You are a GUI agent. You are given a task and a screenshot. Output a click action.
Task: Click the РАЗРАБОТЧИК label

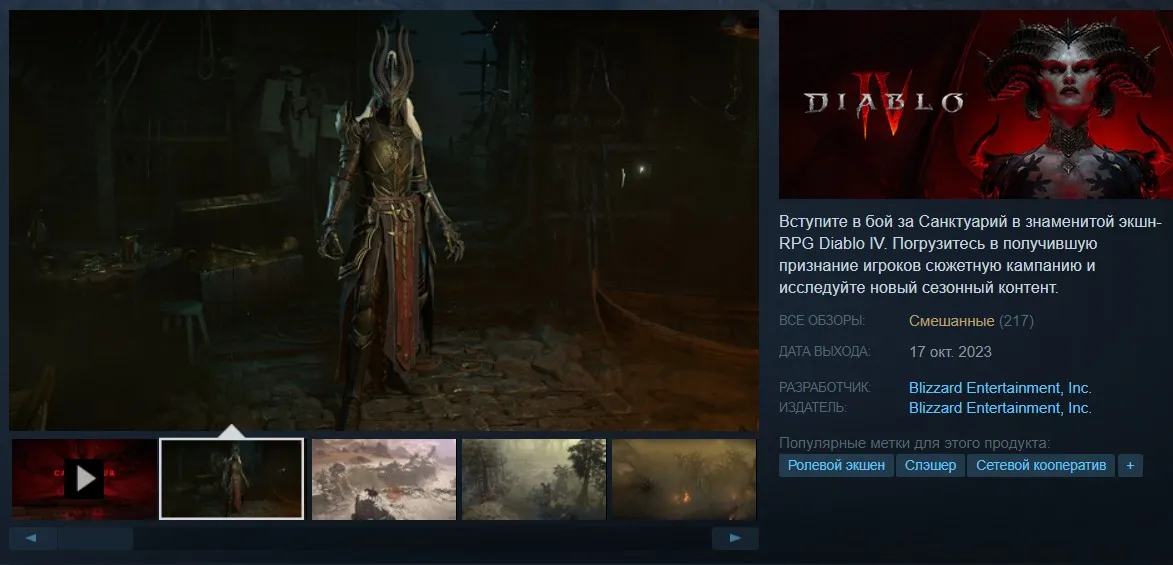825,388
